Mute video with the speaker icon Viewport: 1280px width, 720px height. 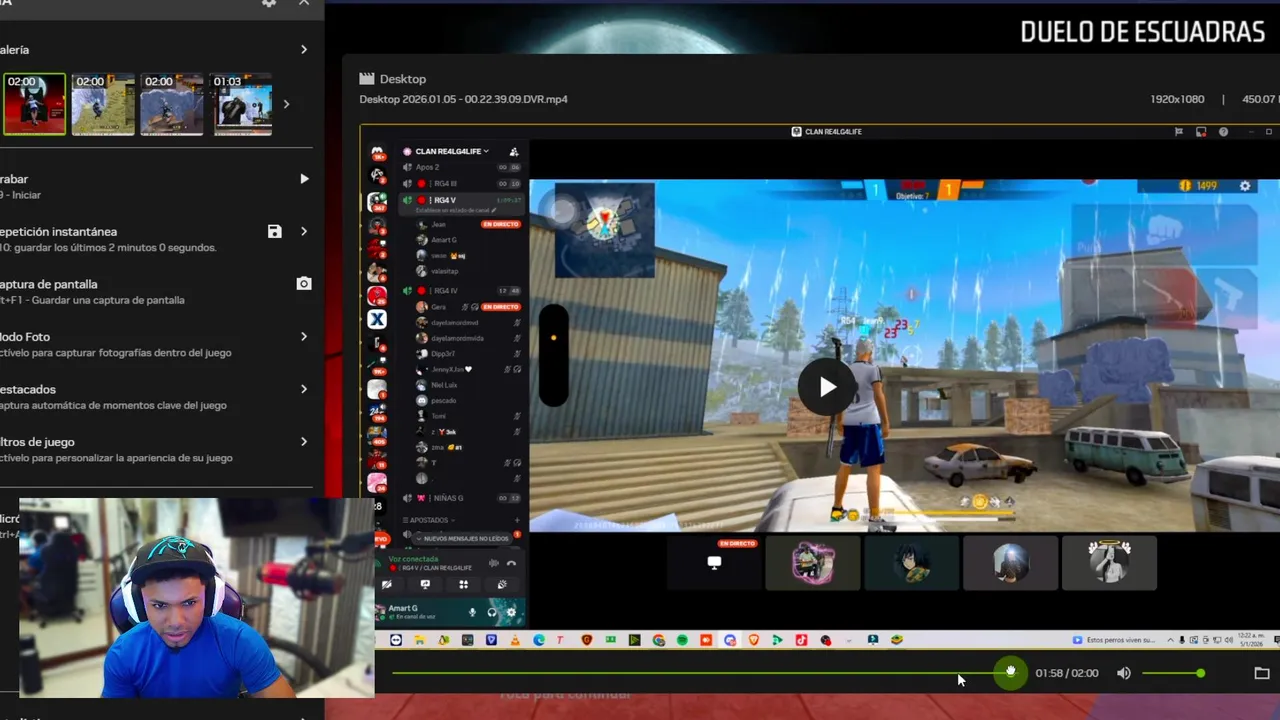1124,673
